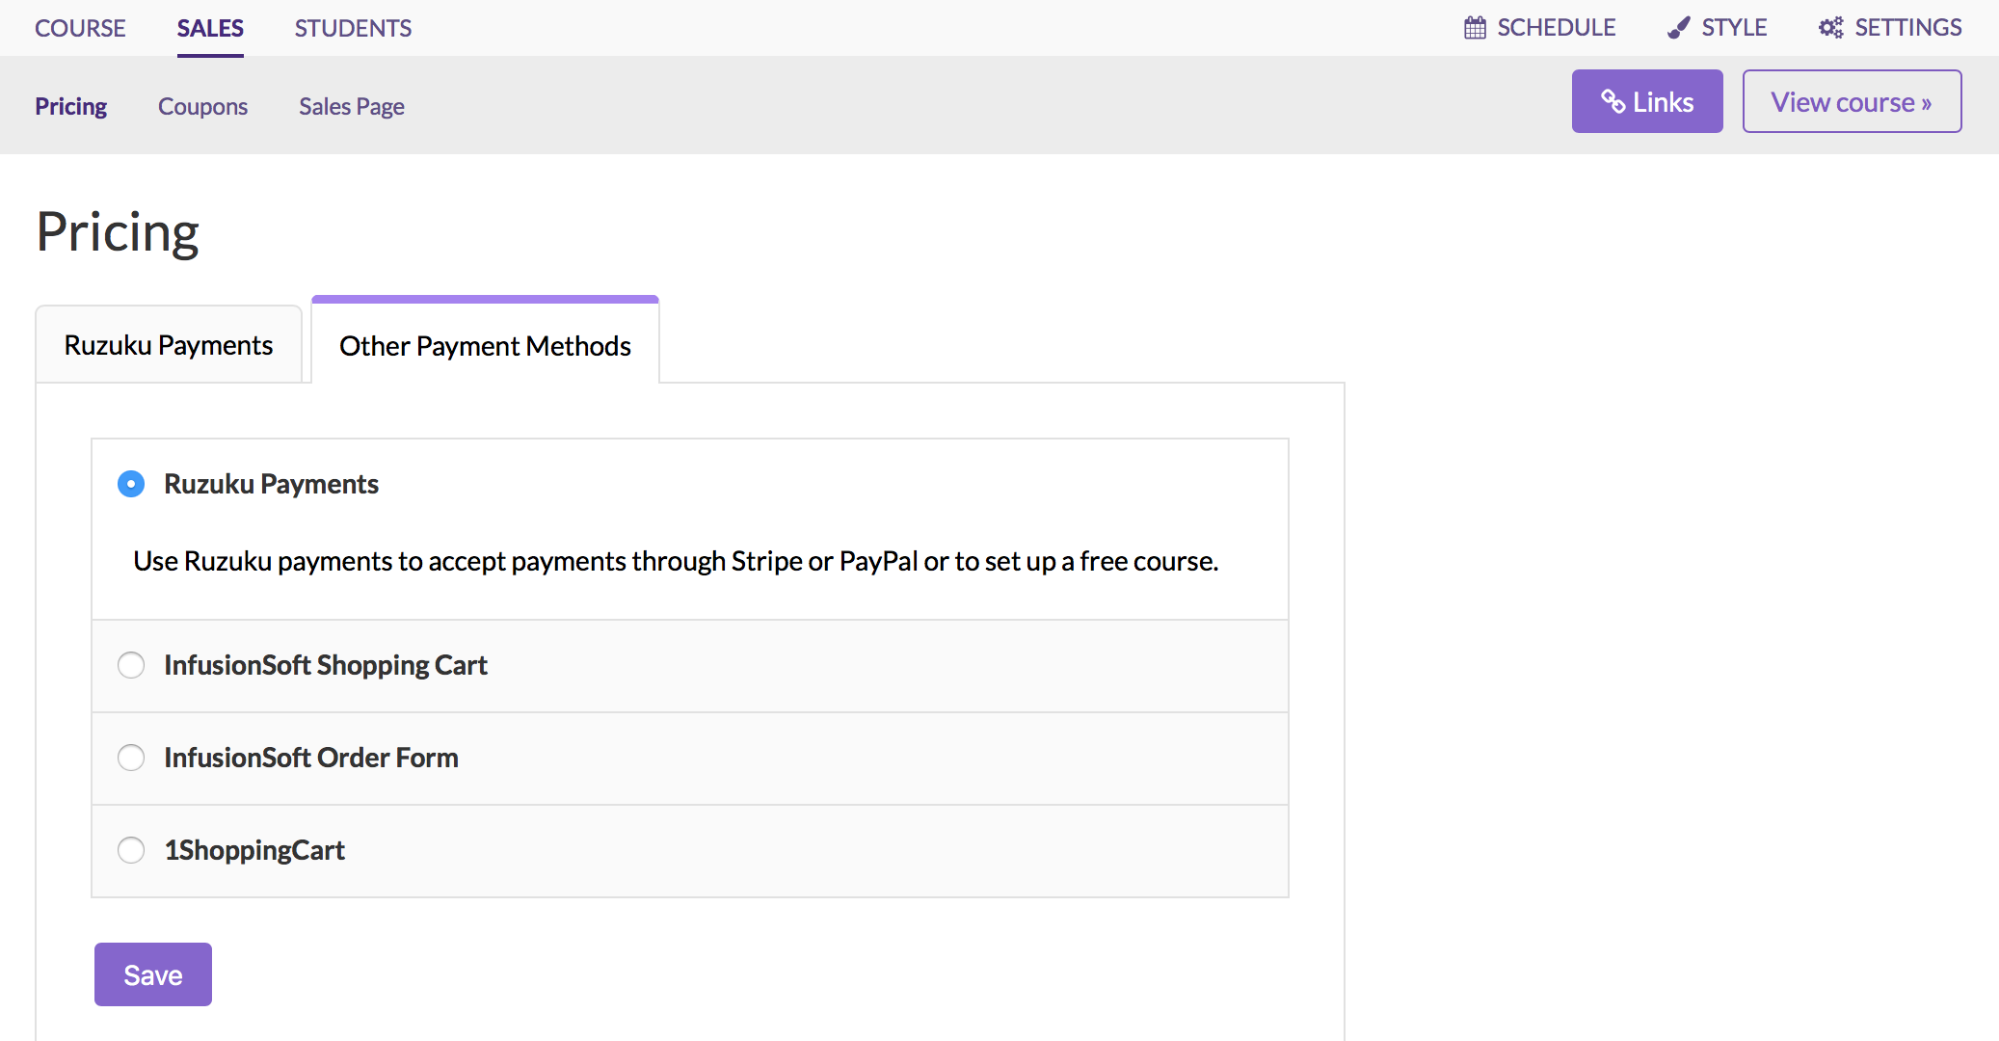
Task: Open the SALES top navigation item
Action: 210,28
